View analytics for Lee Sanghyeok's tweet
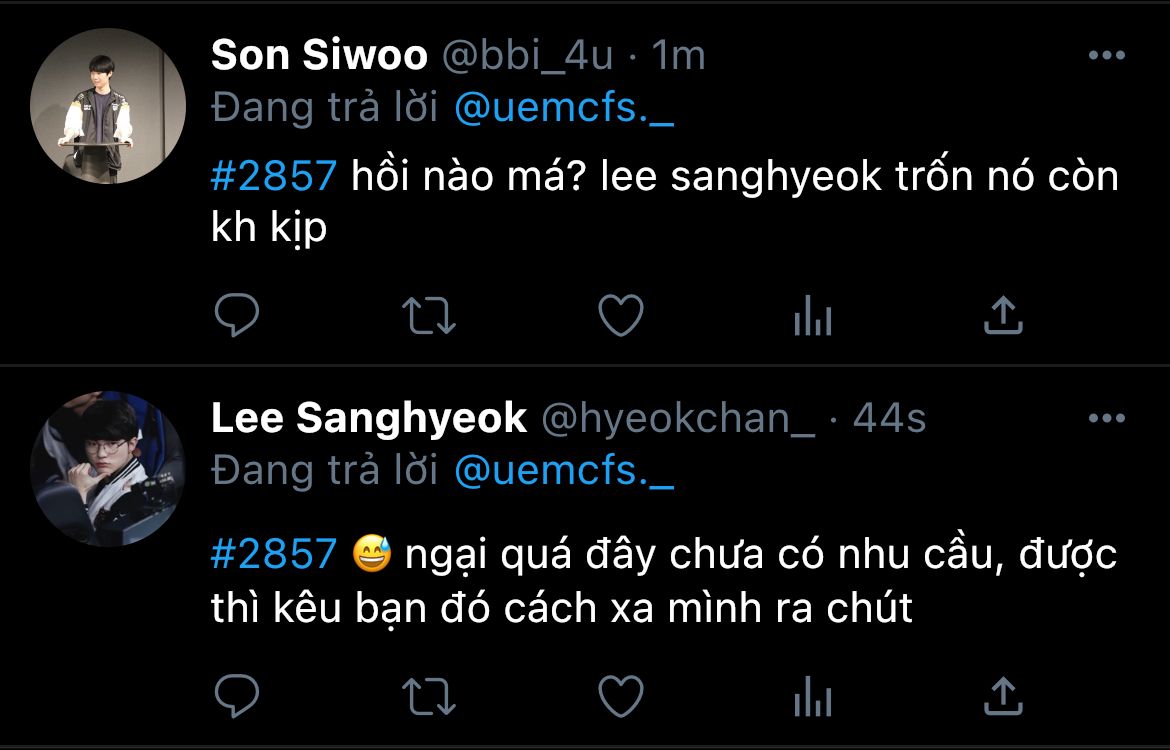This screenshot has width=1170, height=750. point(812,698)
